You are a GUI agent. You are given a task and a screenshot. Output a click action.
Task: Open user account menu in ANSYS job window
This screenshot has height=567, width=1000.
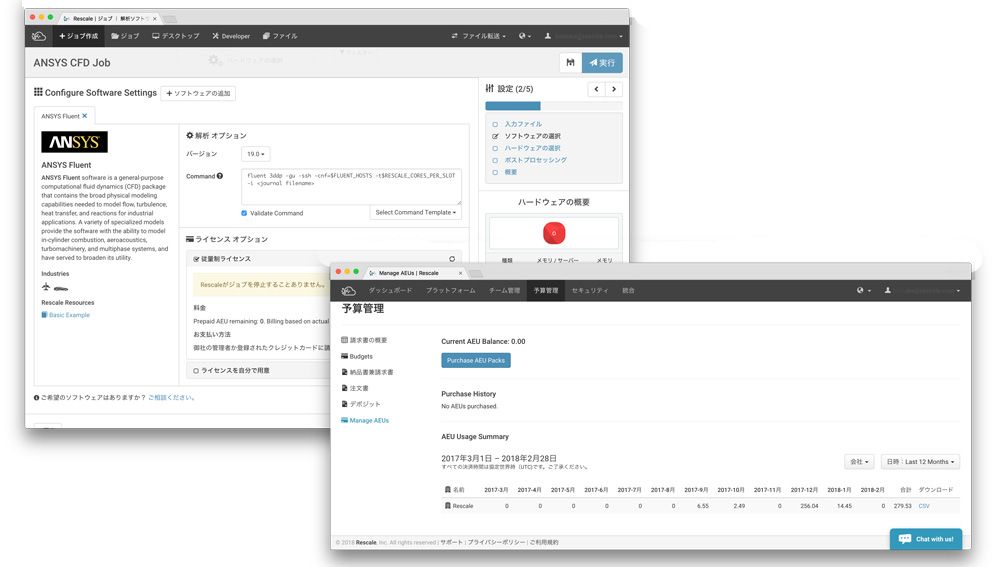583,36
